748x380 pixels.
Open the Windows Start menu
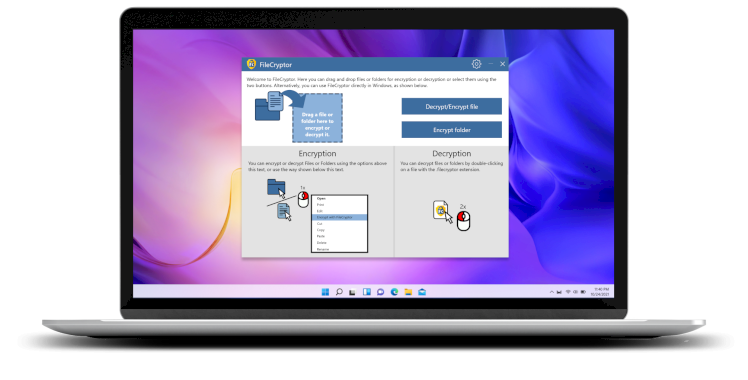pyautogui.click(x=325, y=292)
